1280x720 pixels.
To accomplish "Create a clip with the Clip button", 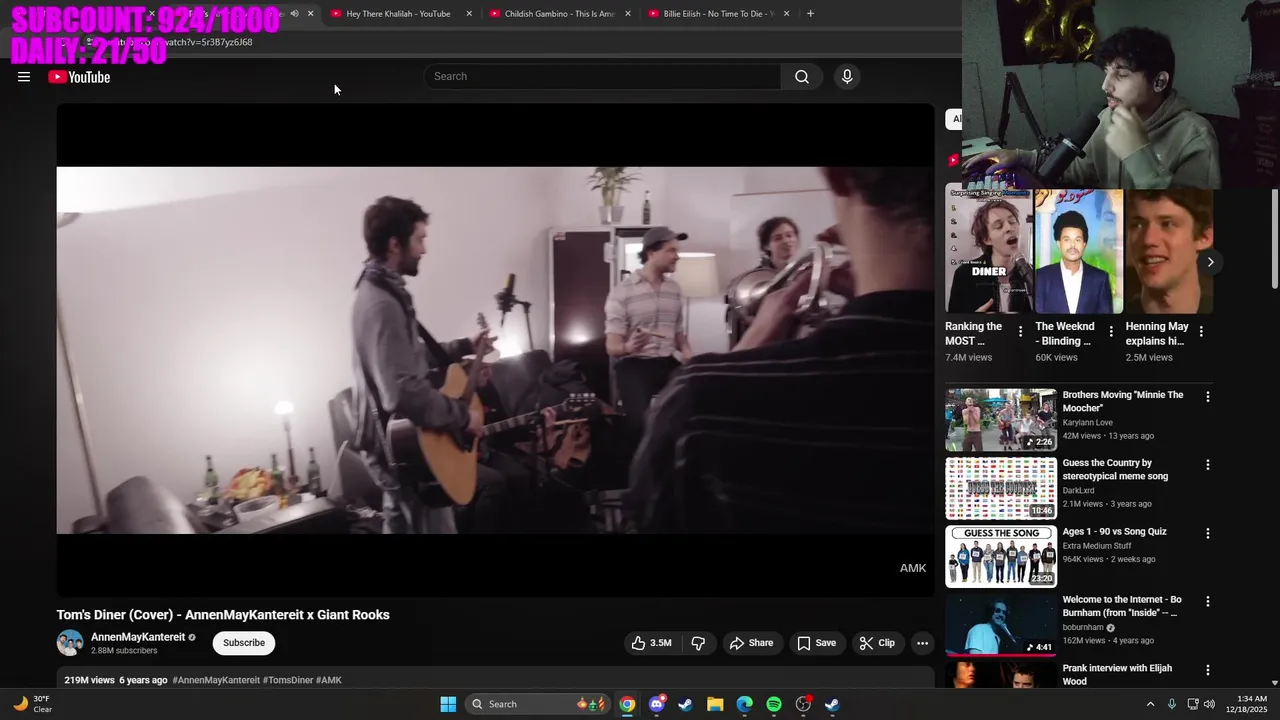I will [x=877, y=643].
